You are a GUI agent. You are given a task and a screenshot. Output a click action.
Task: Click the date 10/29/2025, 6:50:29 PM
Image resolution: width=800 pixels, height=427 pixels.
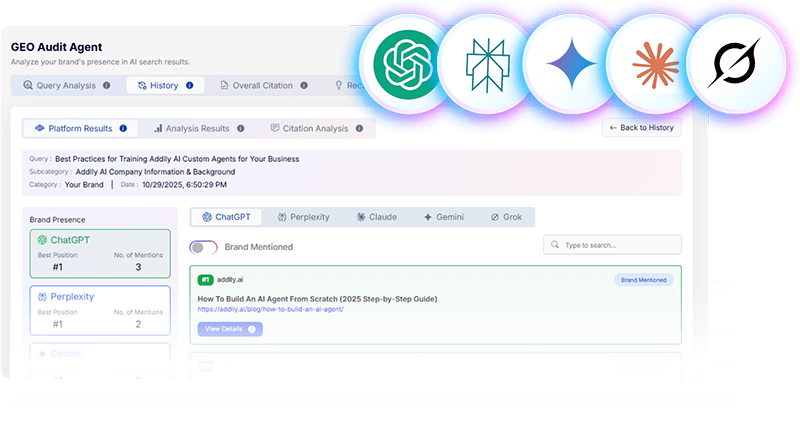[184, 185]
